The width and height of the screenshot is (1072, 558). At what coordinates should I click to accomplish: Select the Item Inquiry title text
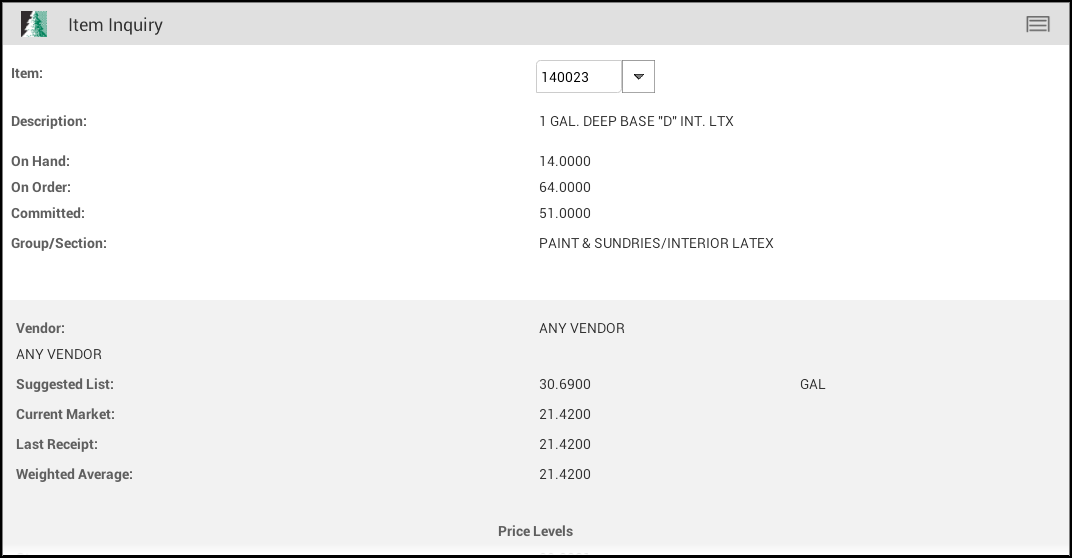pyautogui.click(x=116, y=25)
